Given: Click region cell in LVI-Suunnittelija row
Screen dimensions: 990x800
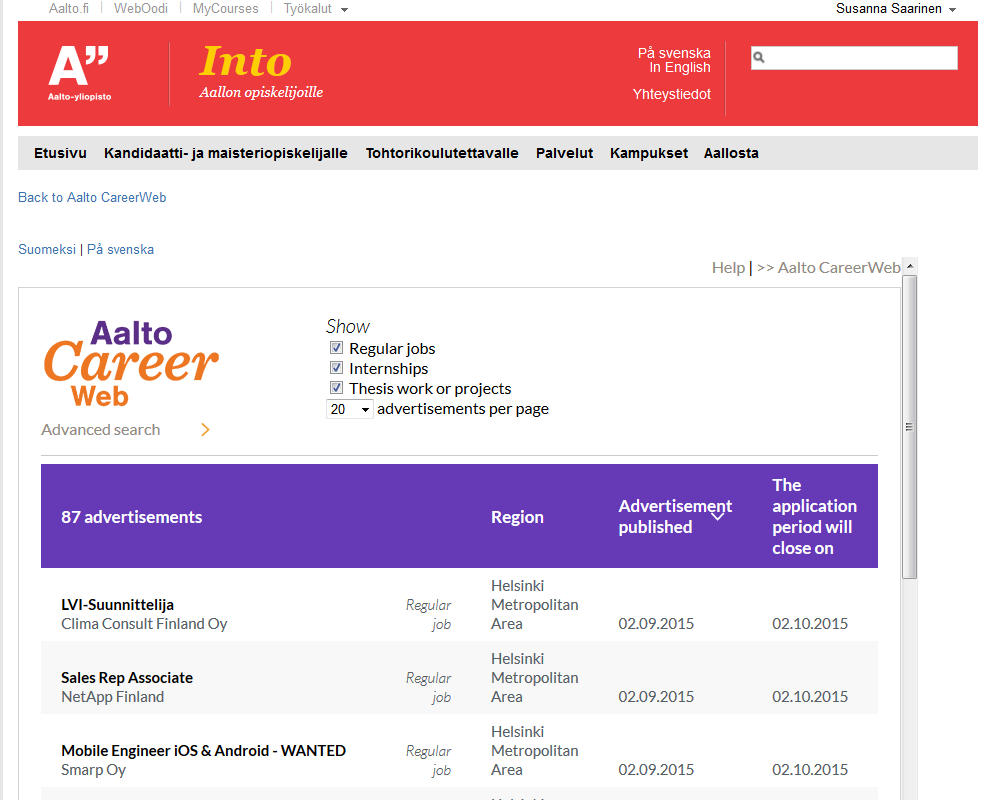Looking at the screenshot, I should coord(535,605).
